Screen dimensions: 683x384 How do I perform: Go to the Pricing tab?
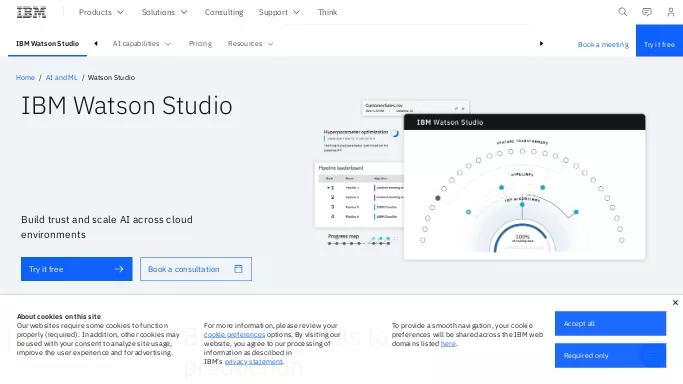tap(200, 44)
